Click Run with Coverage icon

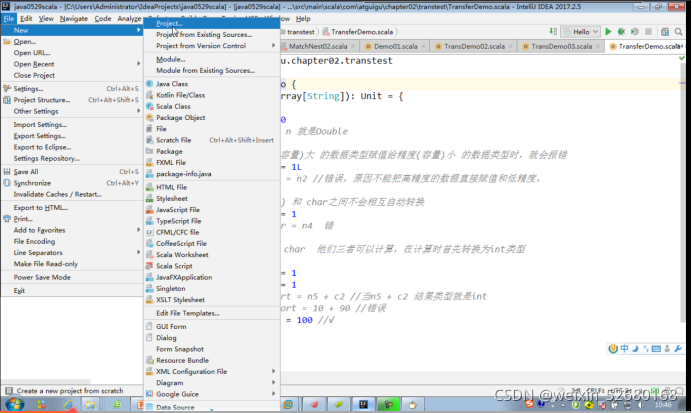(635, 31)
